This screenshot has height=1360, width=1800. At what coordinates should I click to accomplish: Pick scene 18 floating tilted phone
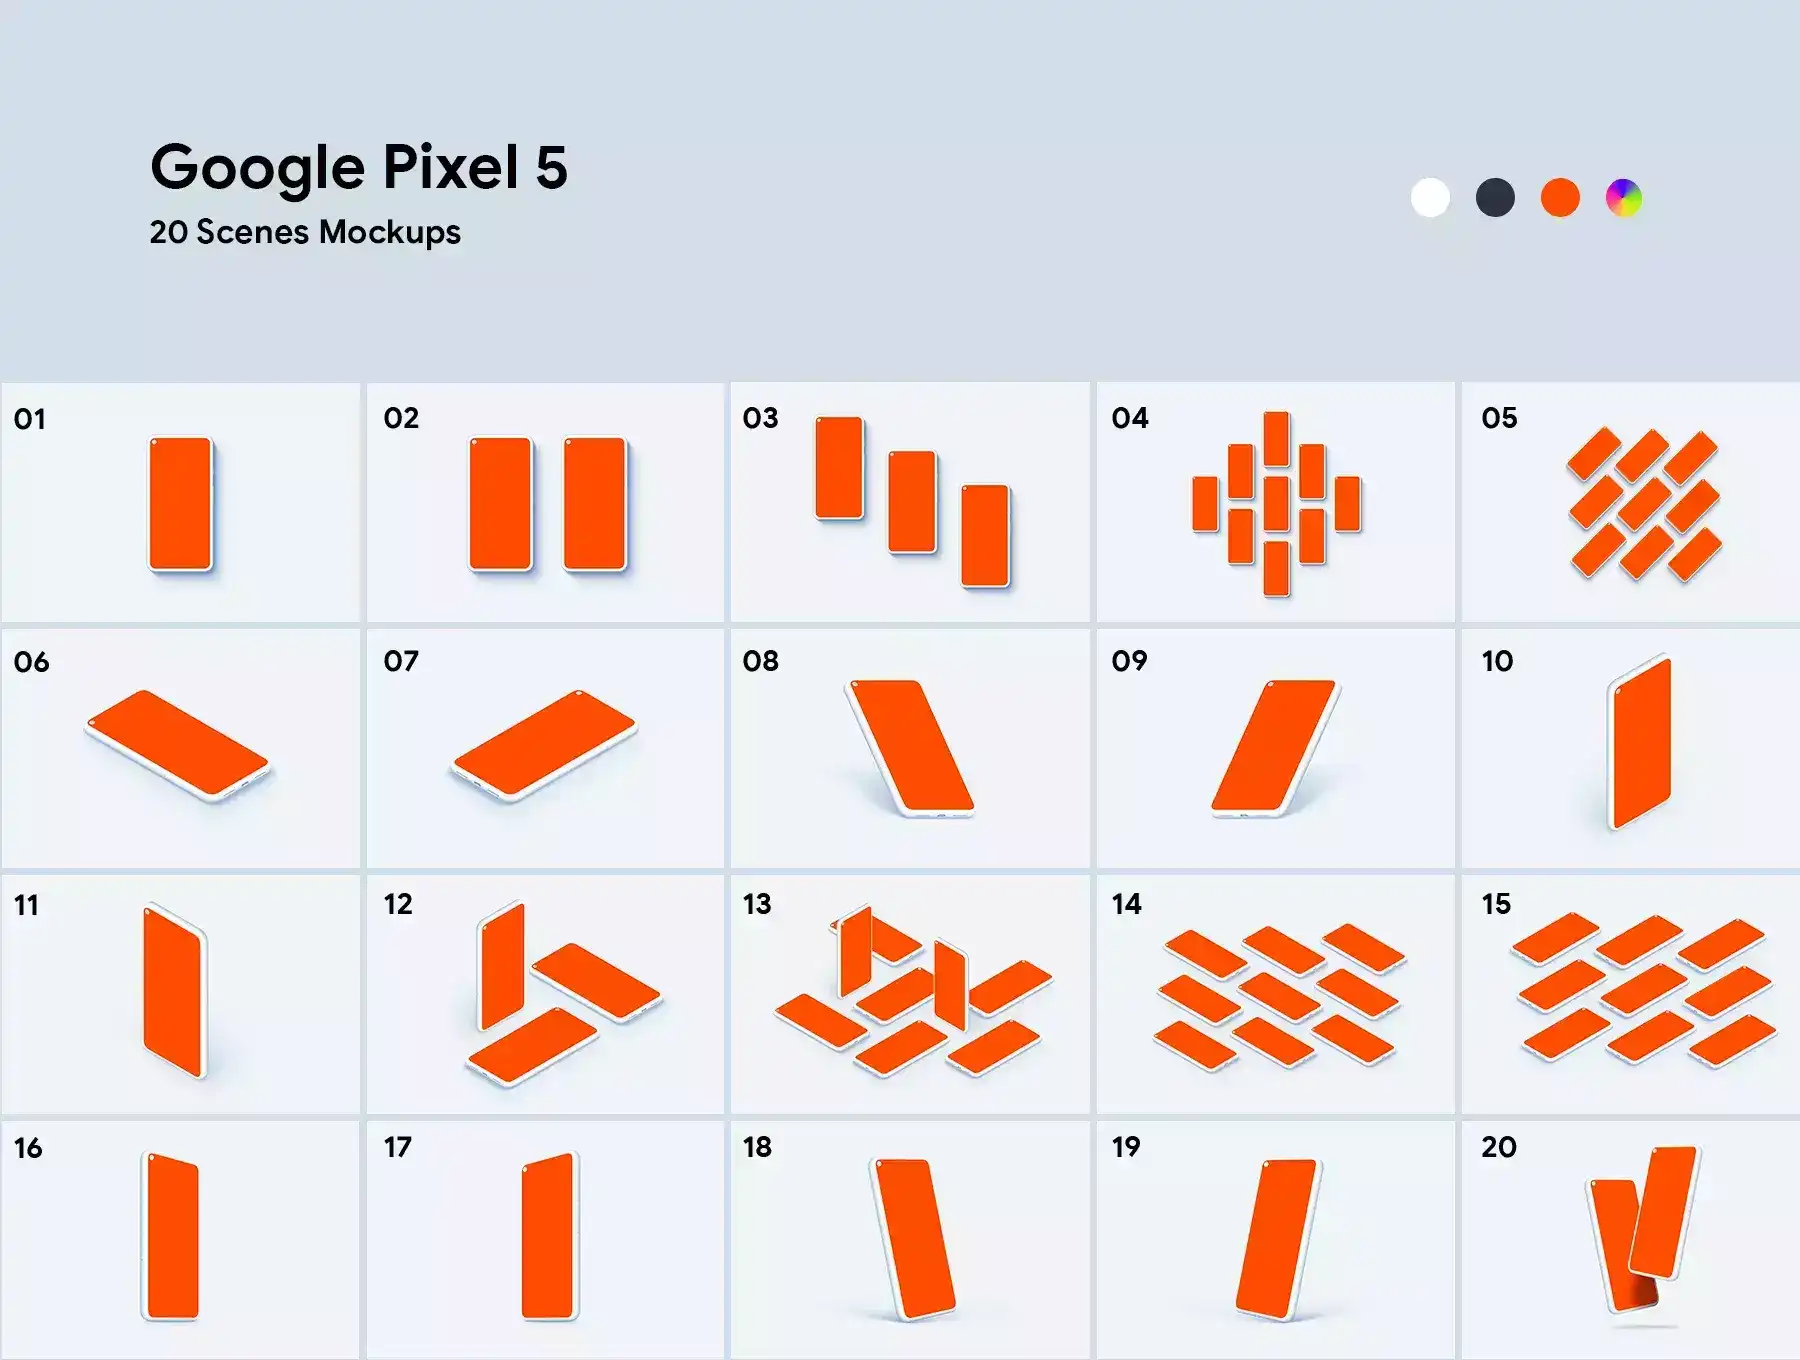[912, 1239]
